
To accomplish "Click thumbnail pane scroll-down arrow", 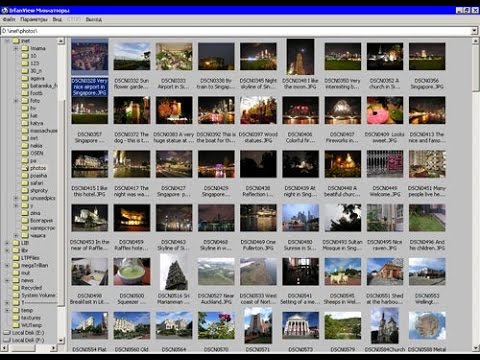I will point(476,348).
